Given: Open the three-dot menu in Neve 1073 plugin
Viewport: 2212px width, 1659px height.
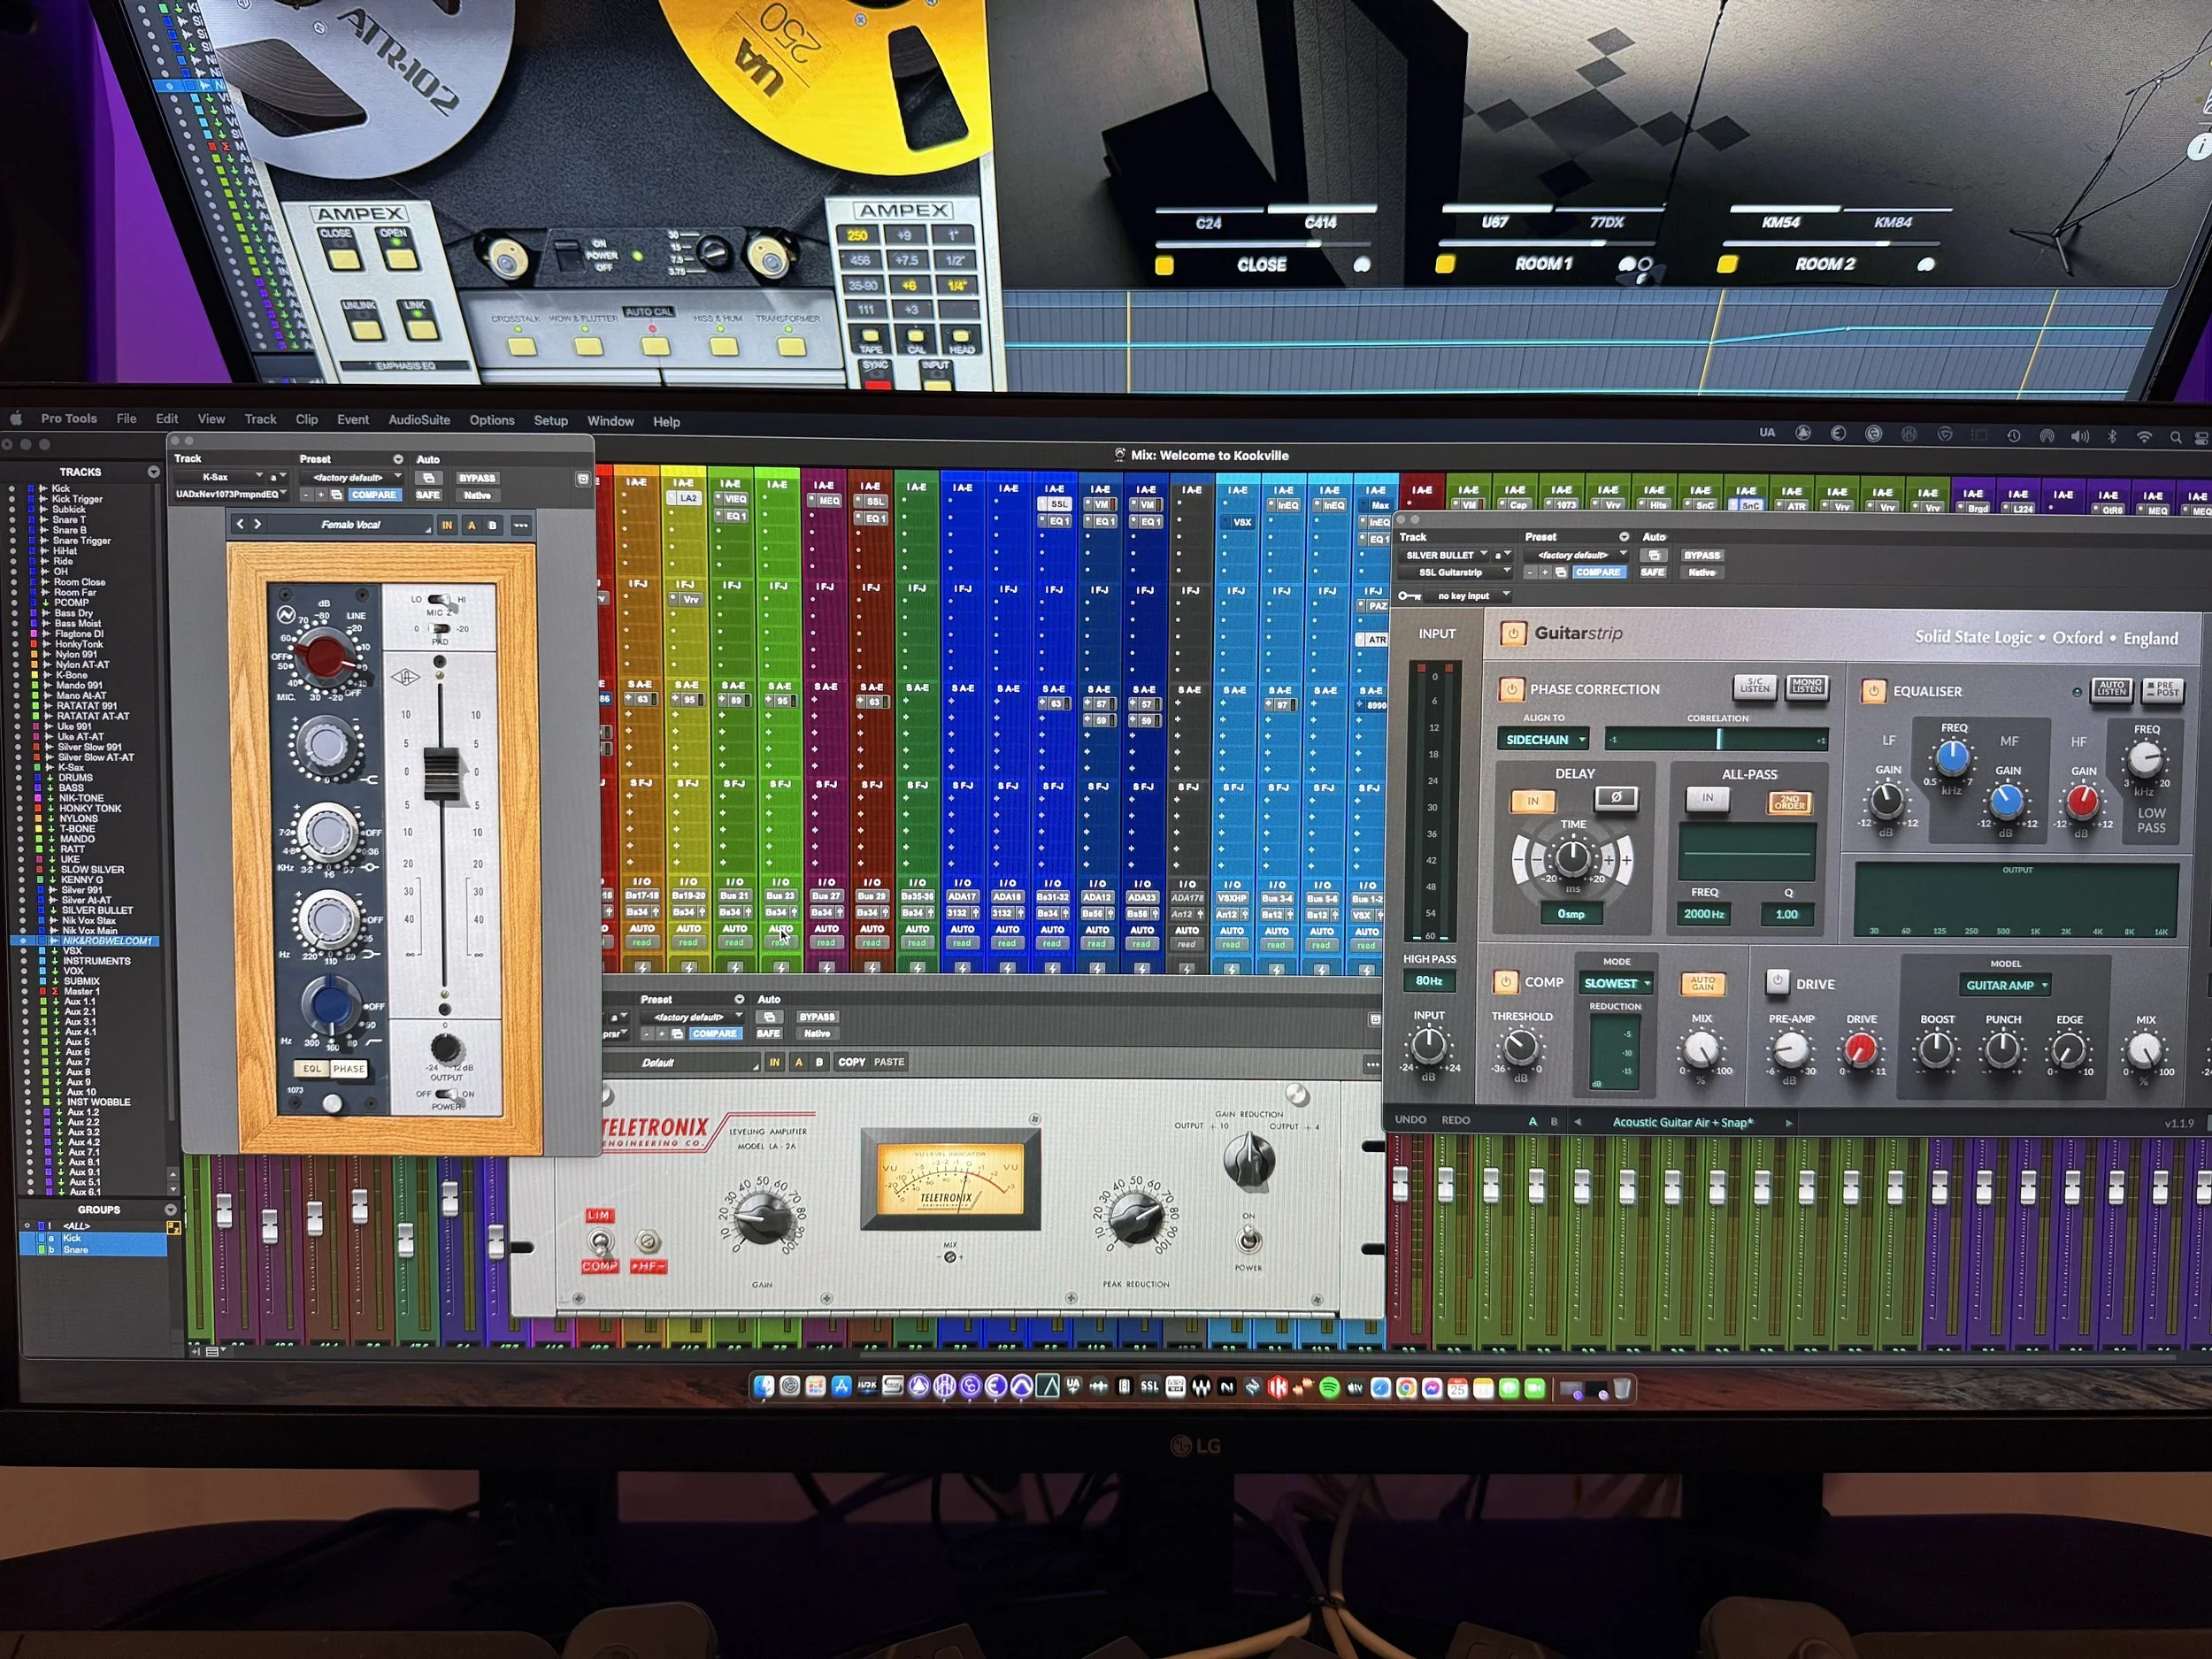Looking at the screenshot, I should [521, 525].
